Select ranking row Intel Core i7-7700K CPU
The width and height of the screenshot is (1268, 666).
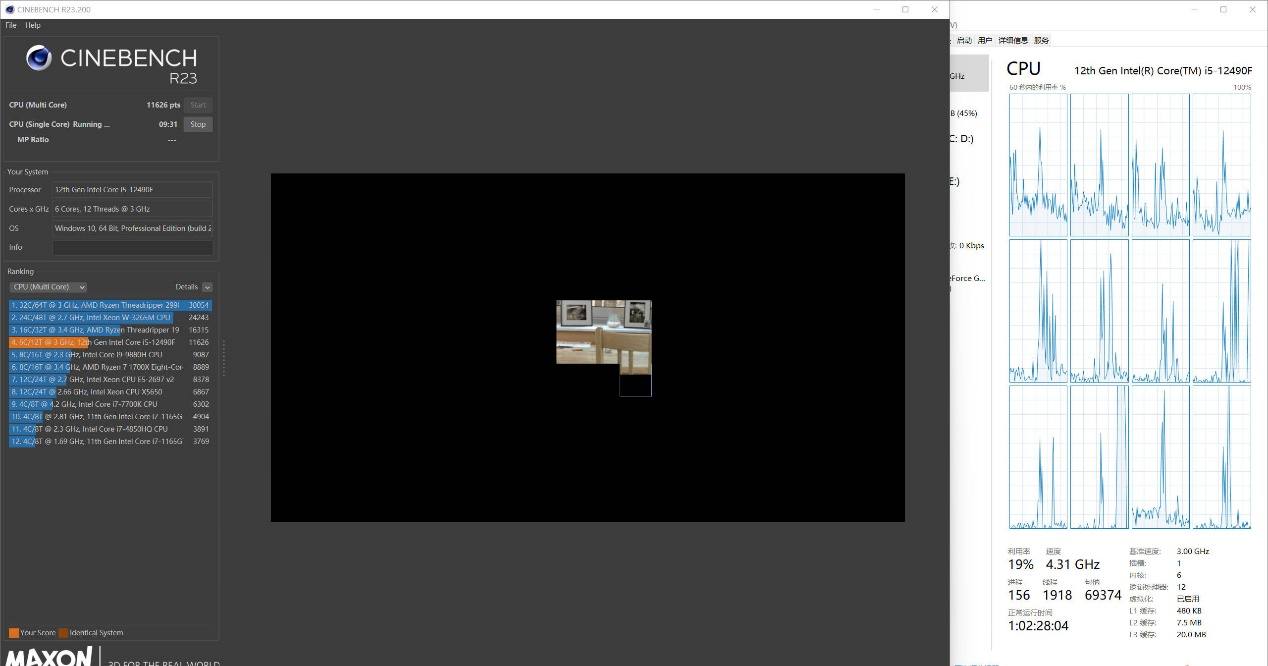[x=110, y=404]
